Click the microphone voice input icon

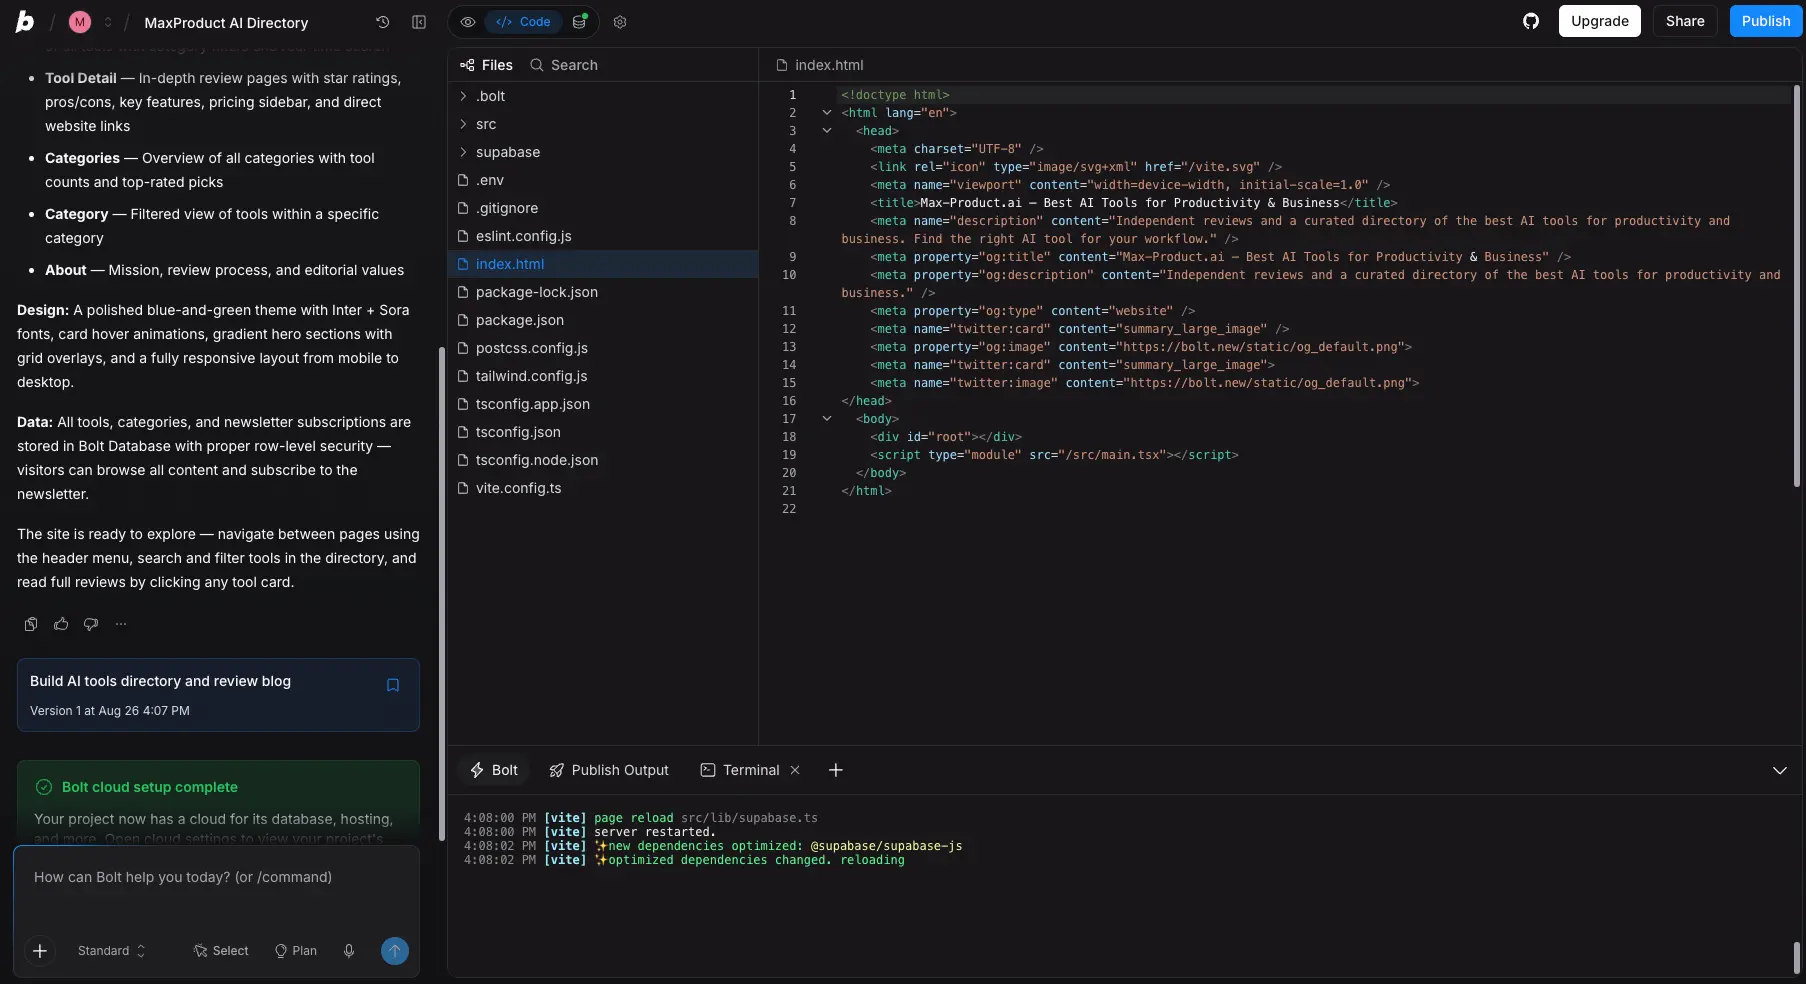click(349, 951)
